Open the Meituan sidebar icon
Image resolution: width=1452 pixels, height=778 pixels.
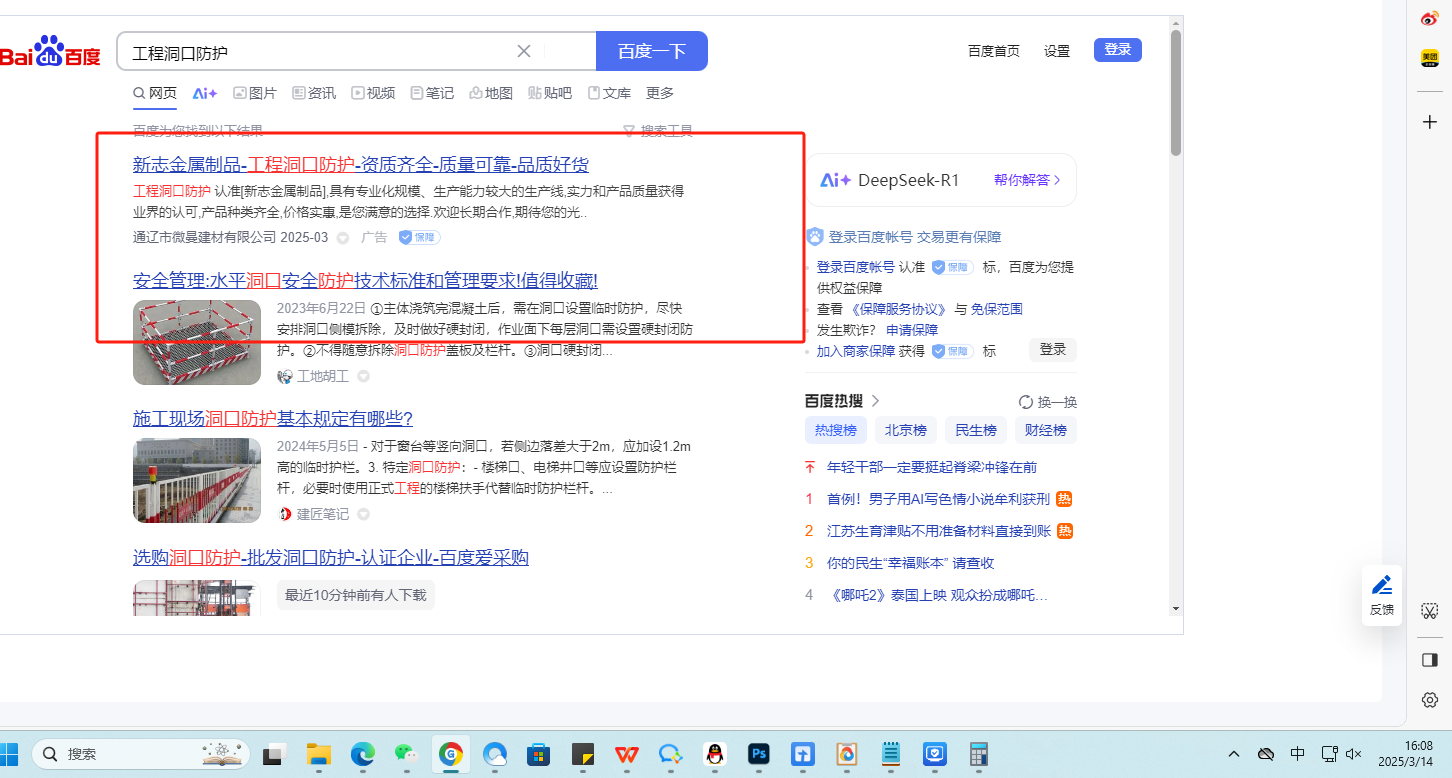point(1430,59)
